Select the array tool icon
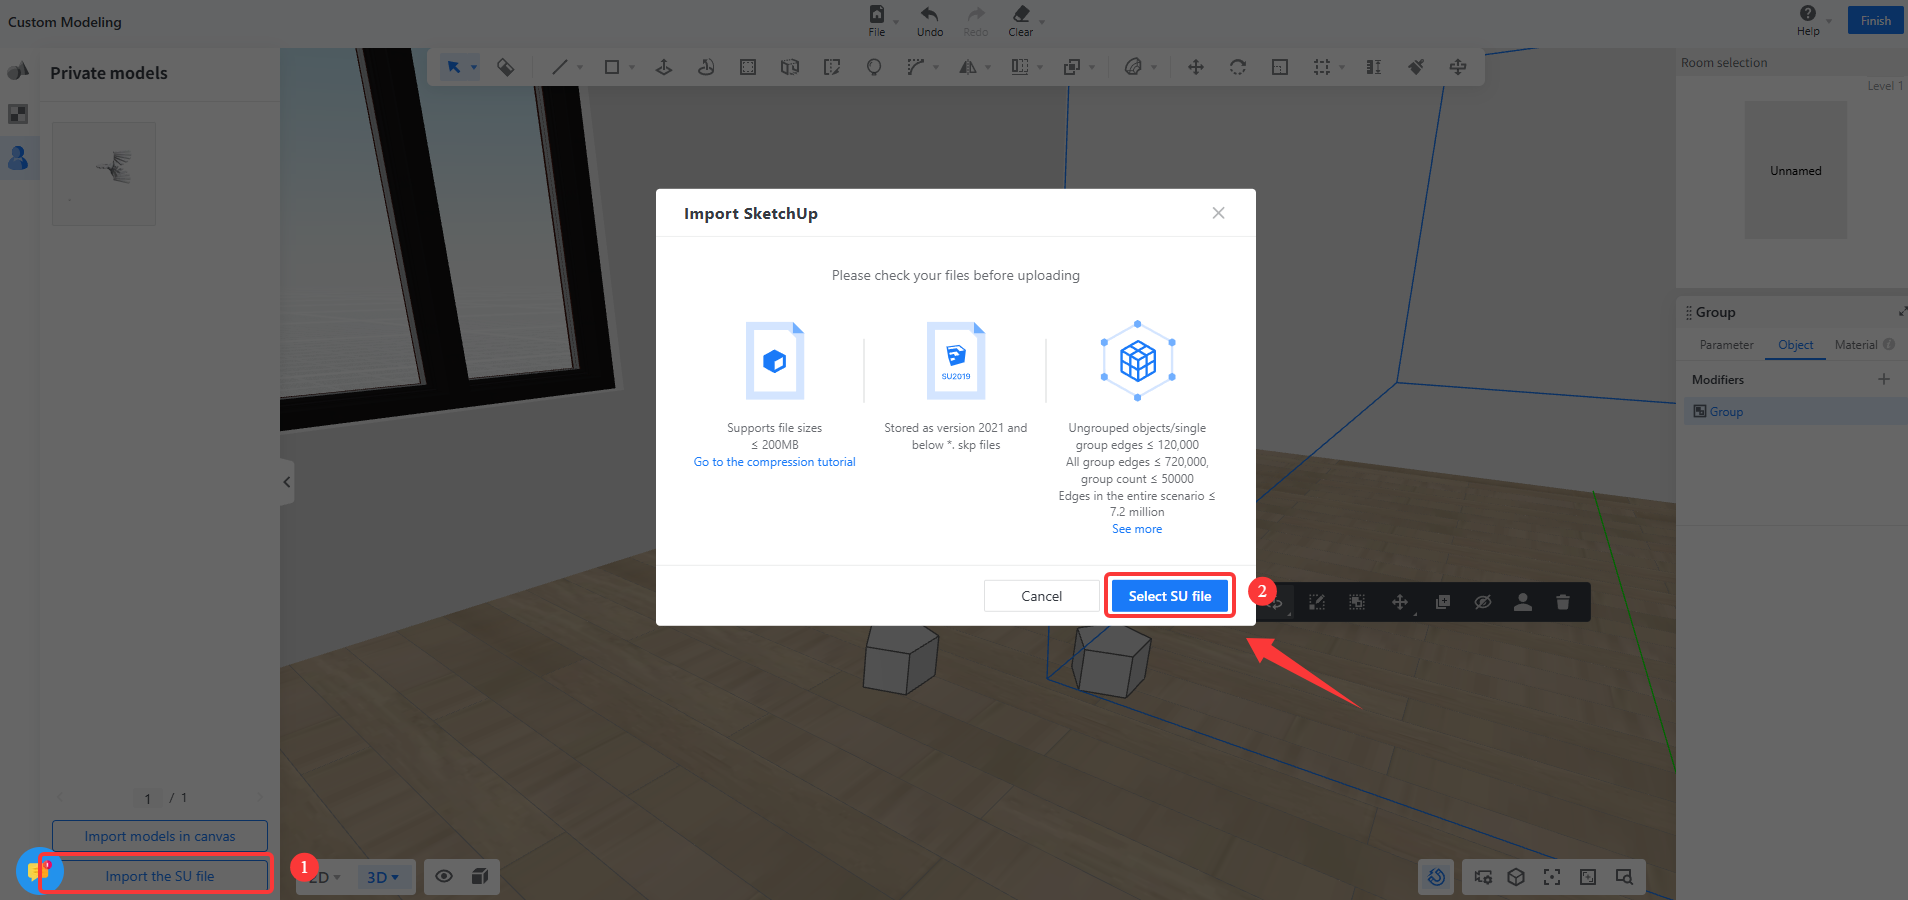Screen dimensions: 1908x900 tap(1322, 67)
